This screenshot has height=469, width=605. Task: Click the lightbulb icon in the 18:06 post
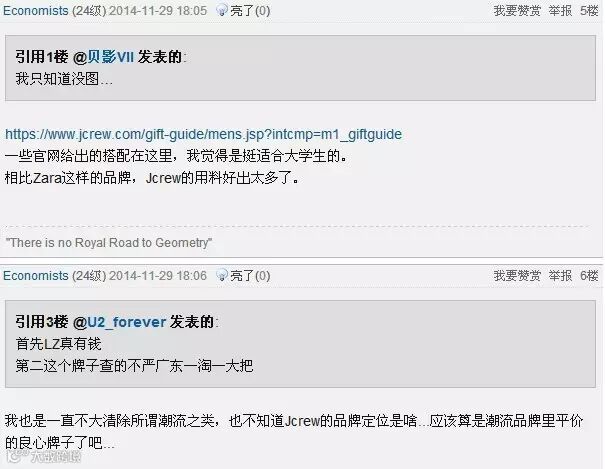pyautogui.click(x=222, y=275)
